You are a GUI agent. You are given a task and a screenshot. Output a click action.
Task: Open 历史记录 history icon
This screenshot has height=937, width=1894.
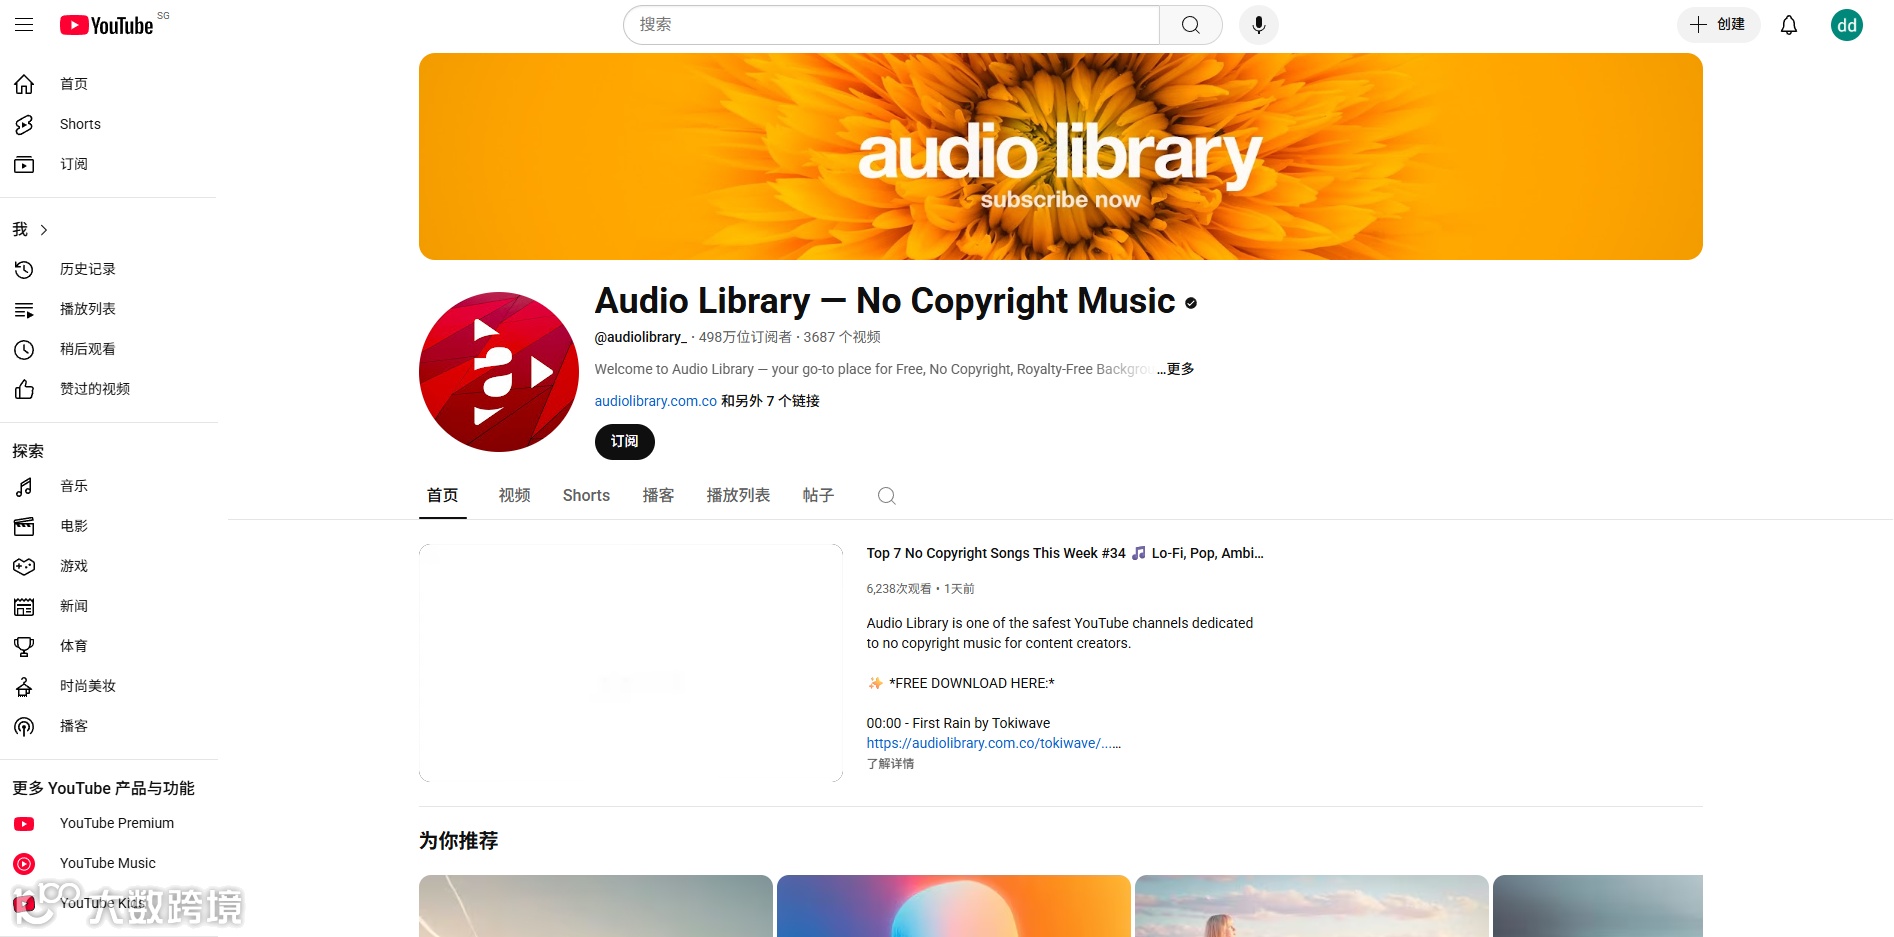point(24,269)
